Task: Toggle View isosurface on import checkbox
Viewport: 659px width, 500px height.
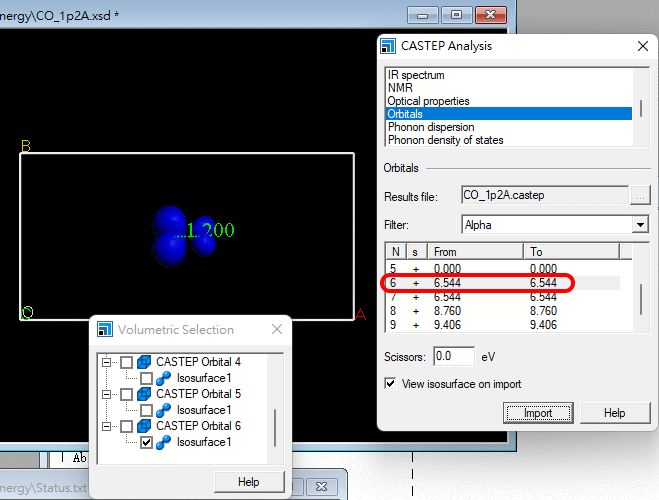Action: (x=391, y=383)
